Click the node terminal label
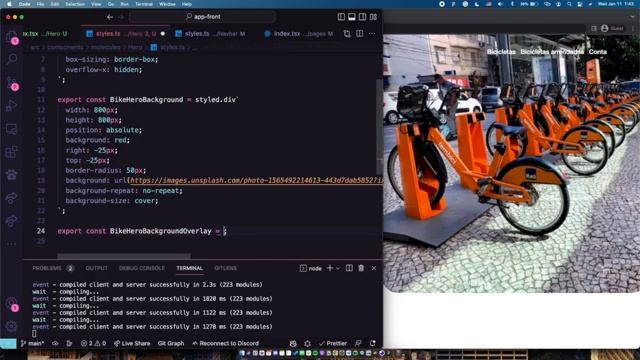640x360 pixels. click(311, 268)
